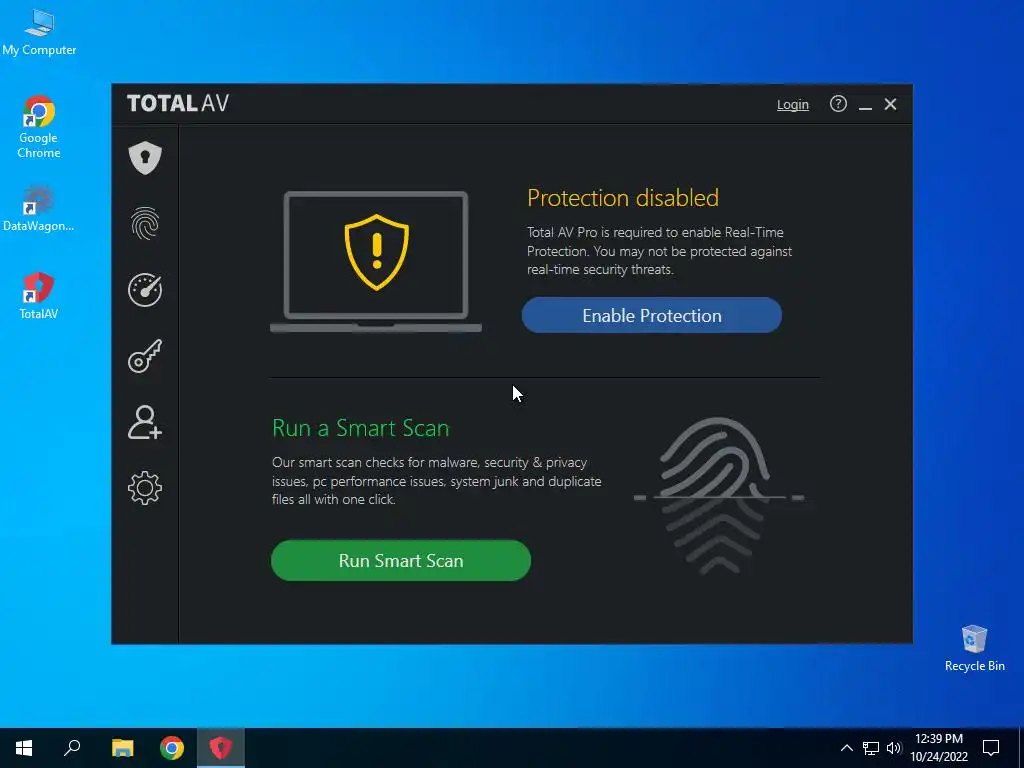Open the add user referral section
Viewport: 1024px width, 768px height.
coord(145,423)
